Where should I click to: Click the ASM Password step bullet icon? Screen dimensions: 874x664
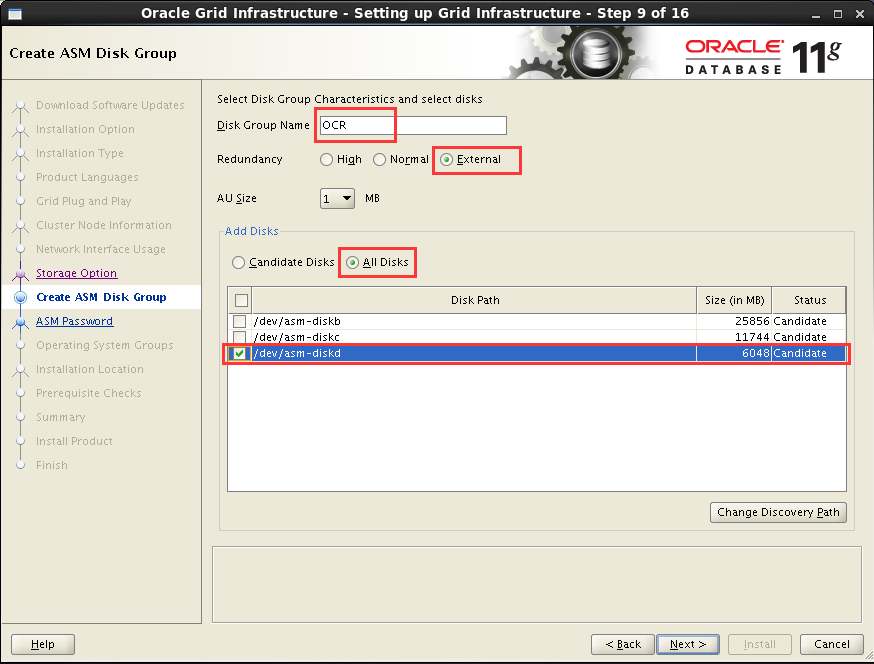click(x=21, y=322)
